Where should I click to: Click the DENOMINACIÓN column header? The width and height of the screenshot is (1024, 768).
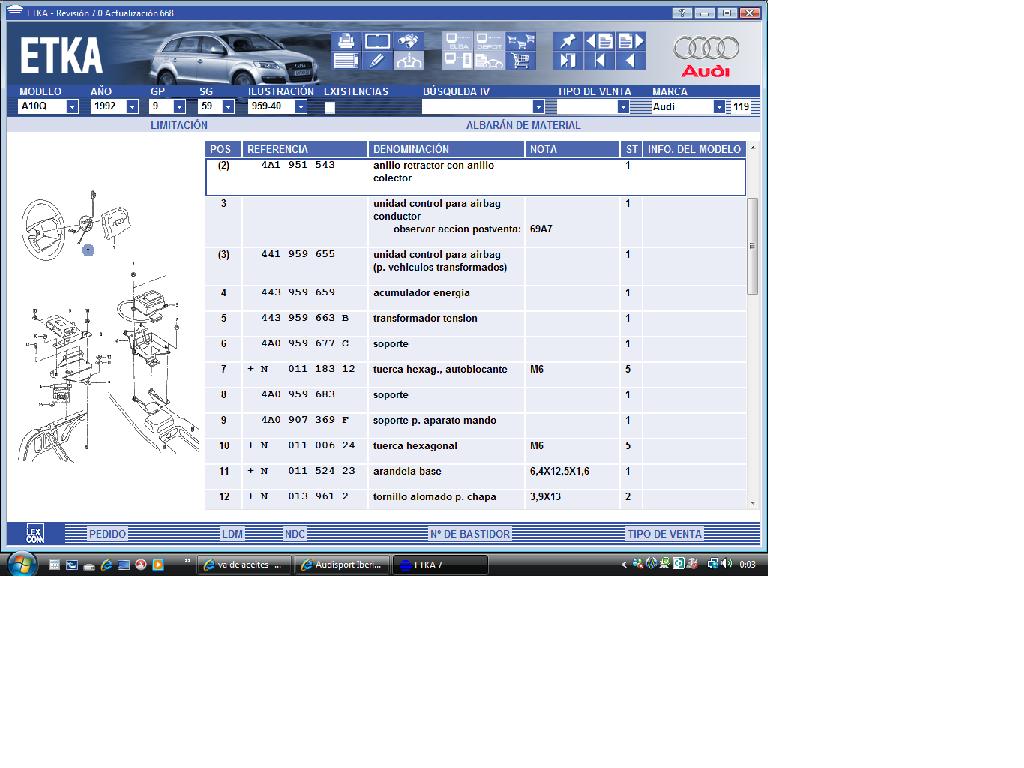point(447,149)
